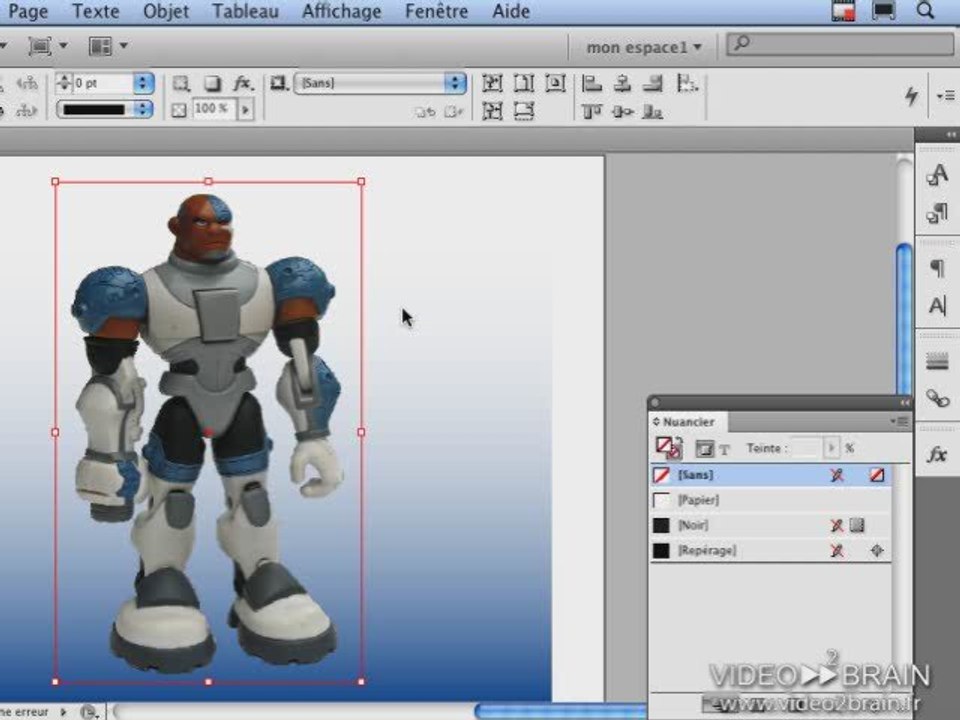
Task: Open the Fenêtre menu
Action: (x=437, y=11)
